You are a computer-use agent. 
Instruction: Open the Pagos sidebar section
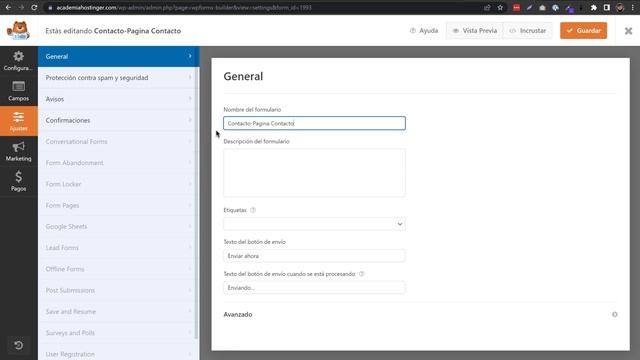tap(18, 182)
